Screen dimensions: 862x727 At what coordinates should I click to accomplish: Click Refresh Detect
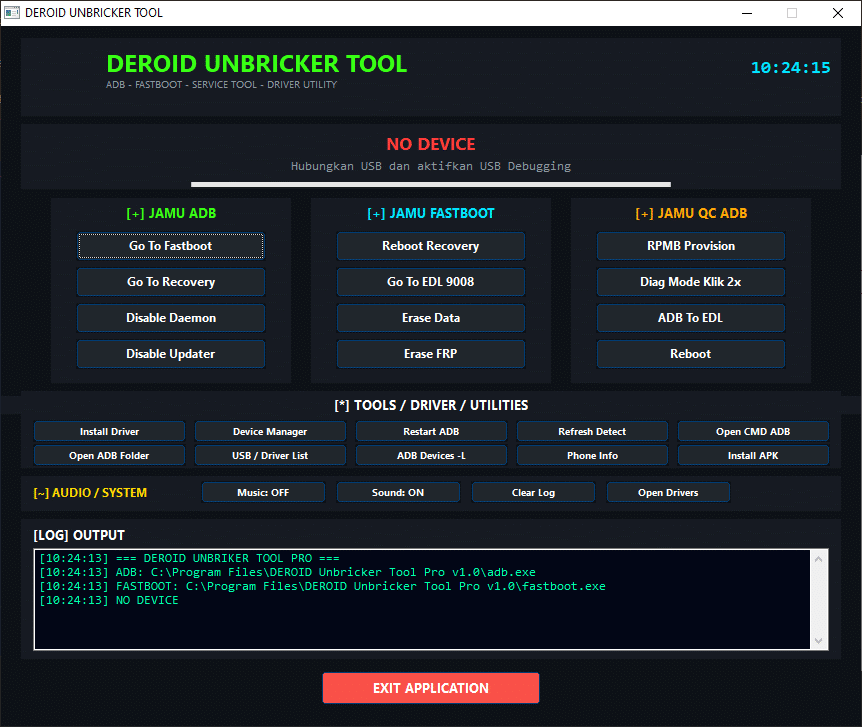[592, 432]
